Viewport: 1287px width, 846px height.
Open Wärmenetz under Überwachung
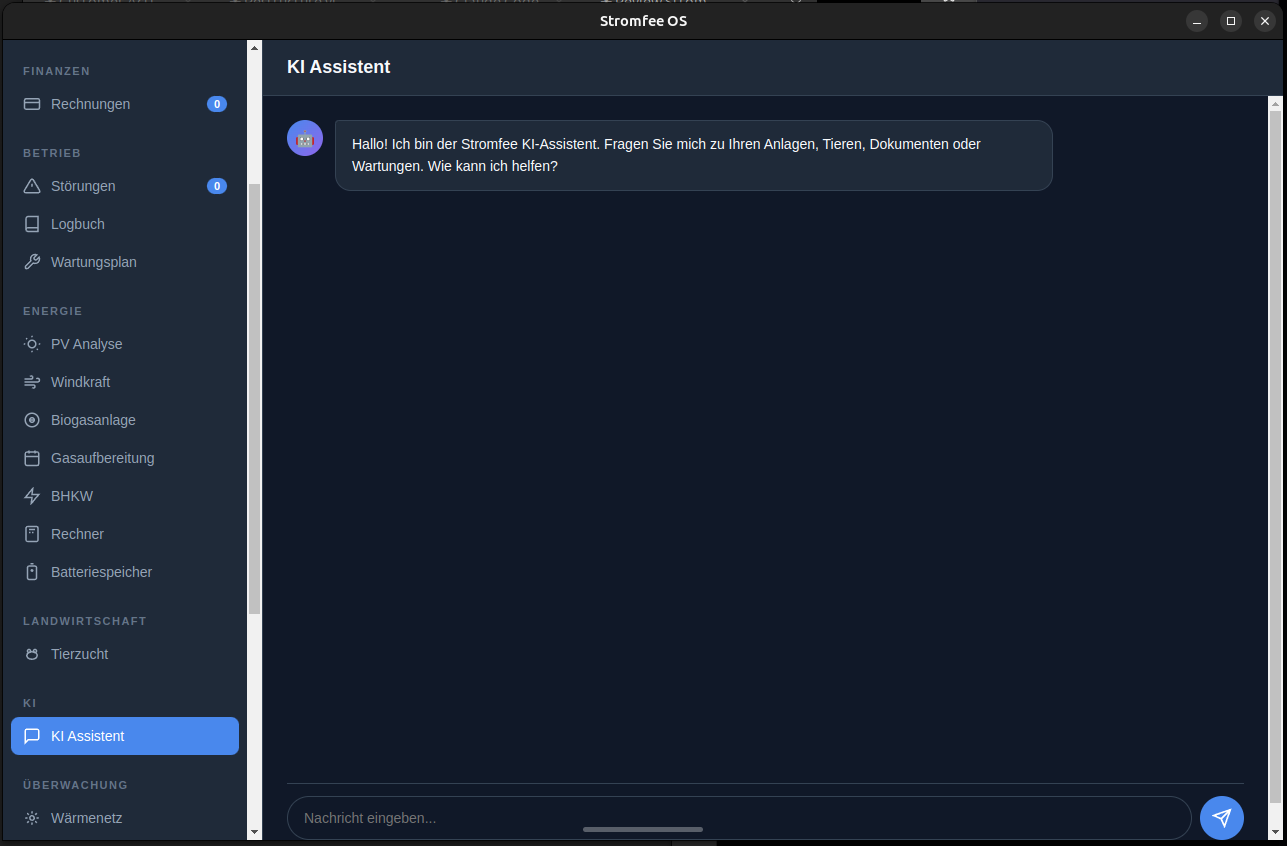point(86,818)
